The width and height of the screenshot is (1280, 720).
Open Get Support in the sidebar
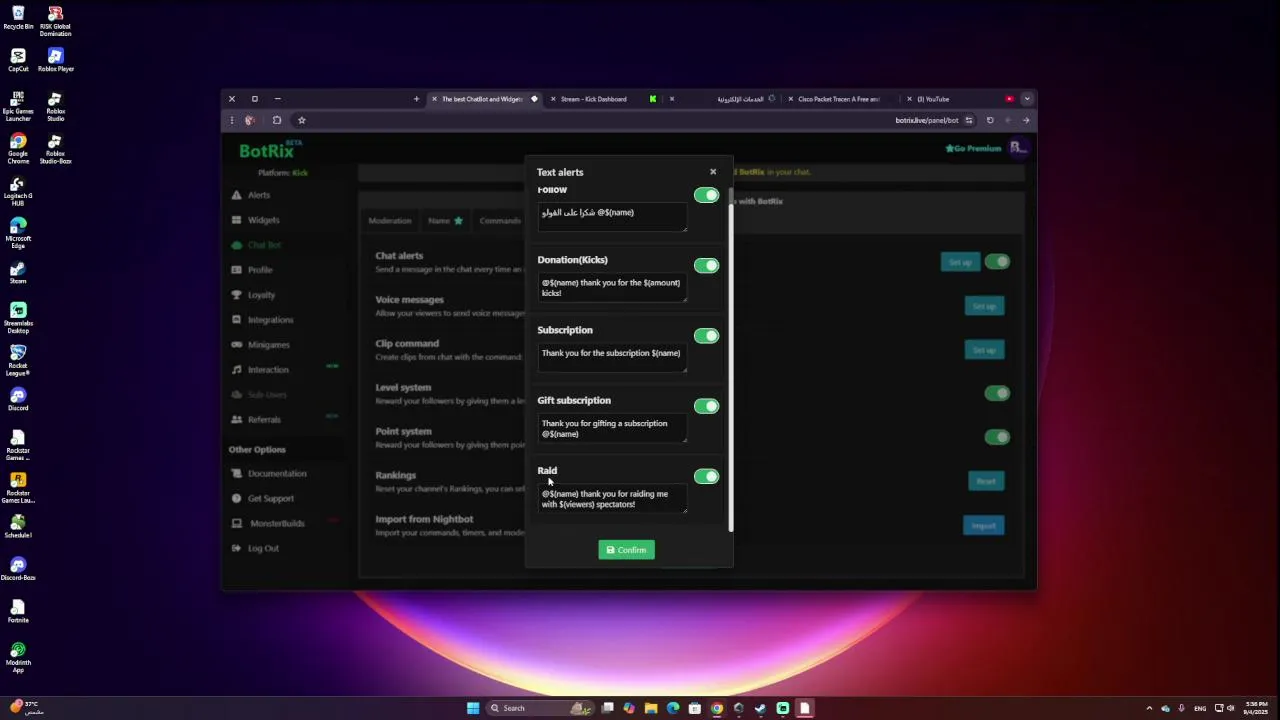point(263,498)
